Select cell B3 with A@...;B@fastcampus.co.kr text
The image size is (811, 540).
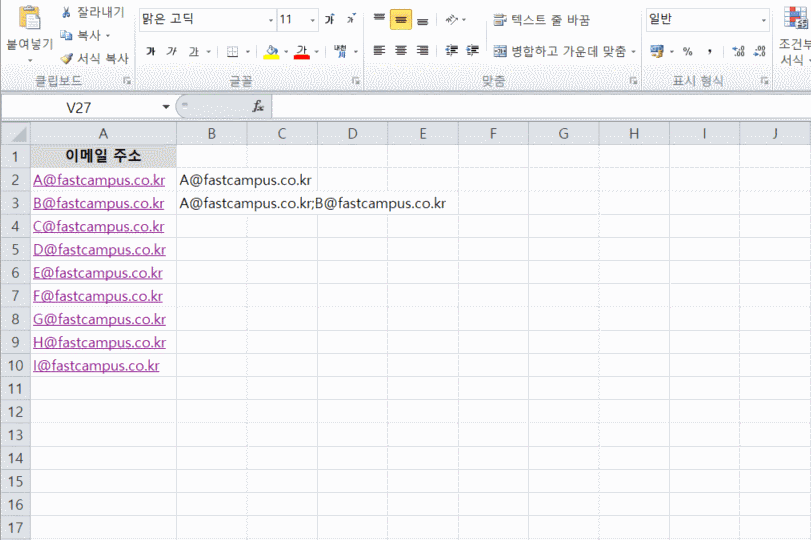click(x=212, y=203)
